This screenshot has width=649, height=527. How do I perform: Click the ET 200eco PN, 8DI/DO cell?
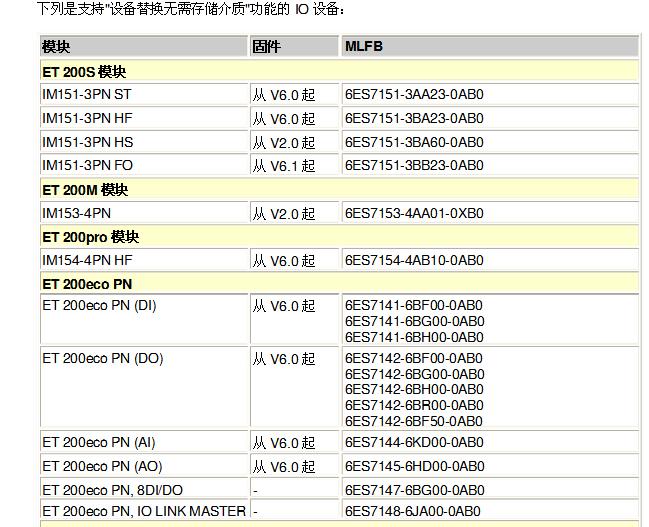point(144,489)
